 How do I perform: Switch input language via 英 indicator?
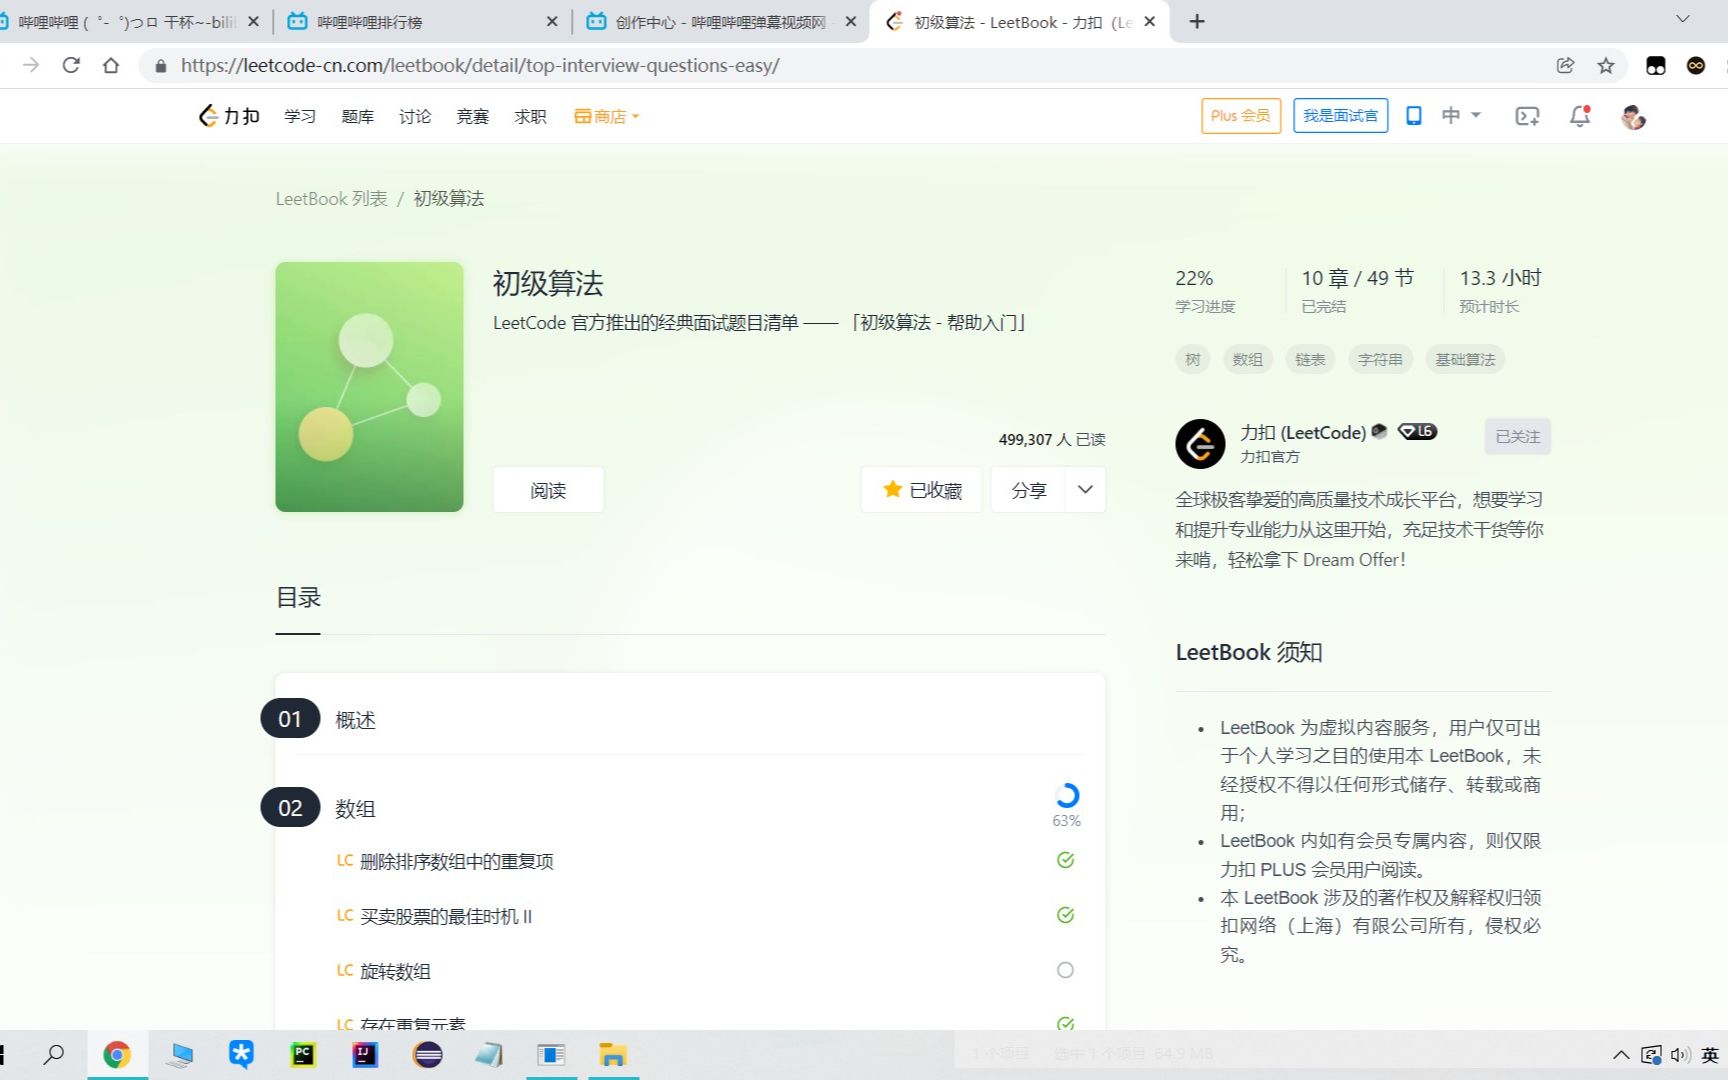tap(1710, 1054)
